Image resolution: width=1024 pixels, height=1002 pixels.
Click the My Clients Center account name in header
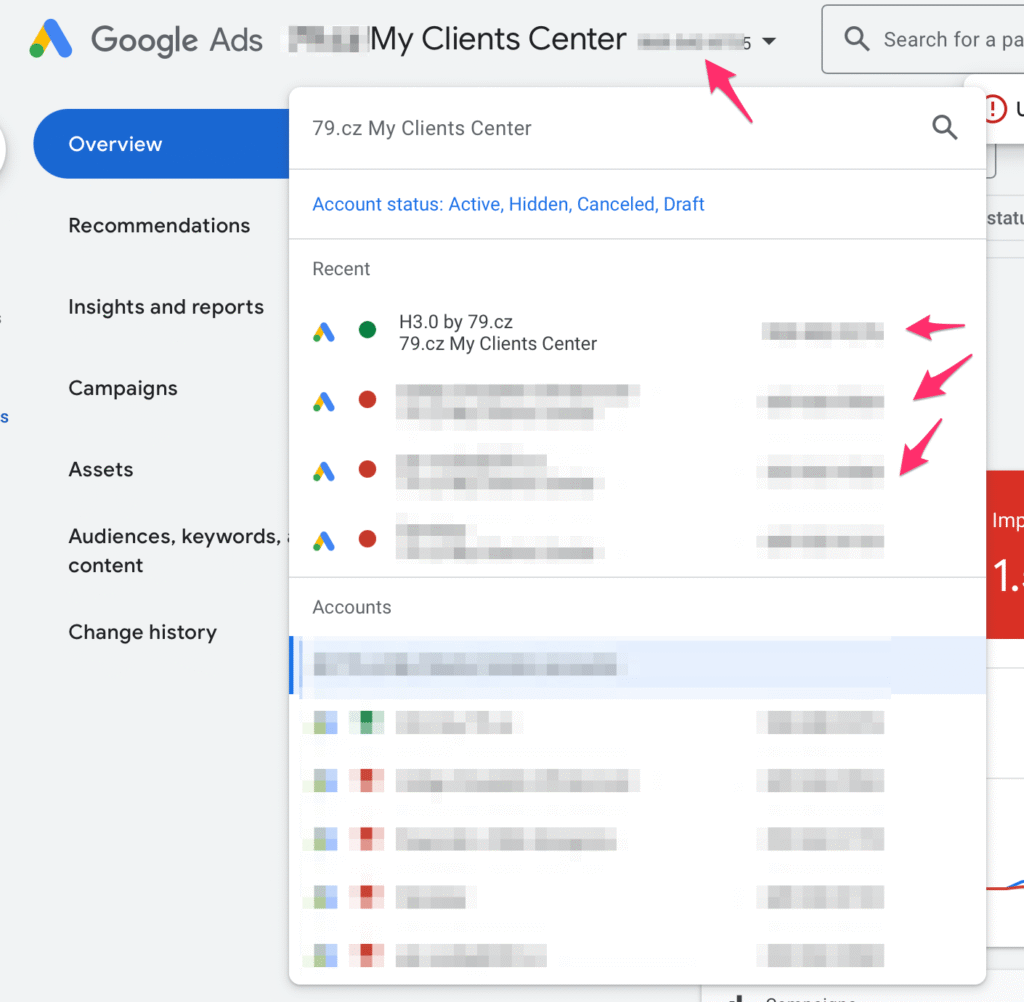click(498, 40)
